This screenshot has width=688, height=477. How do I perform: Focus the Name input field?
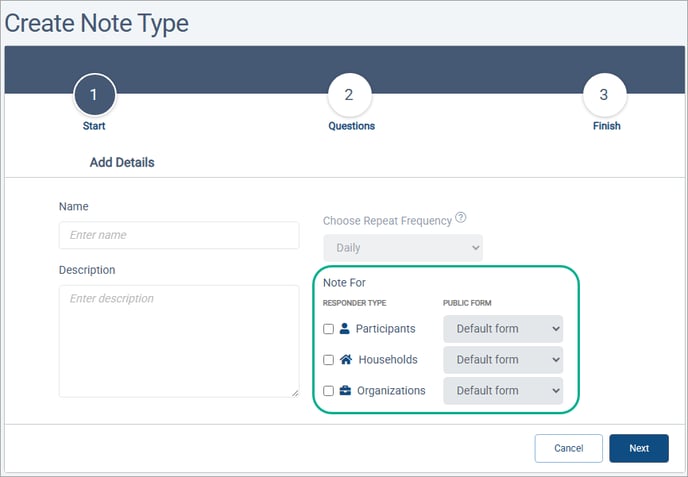[179, 235]
